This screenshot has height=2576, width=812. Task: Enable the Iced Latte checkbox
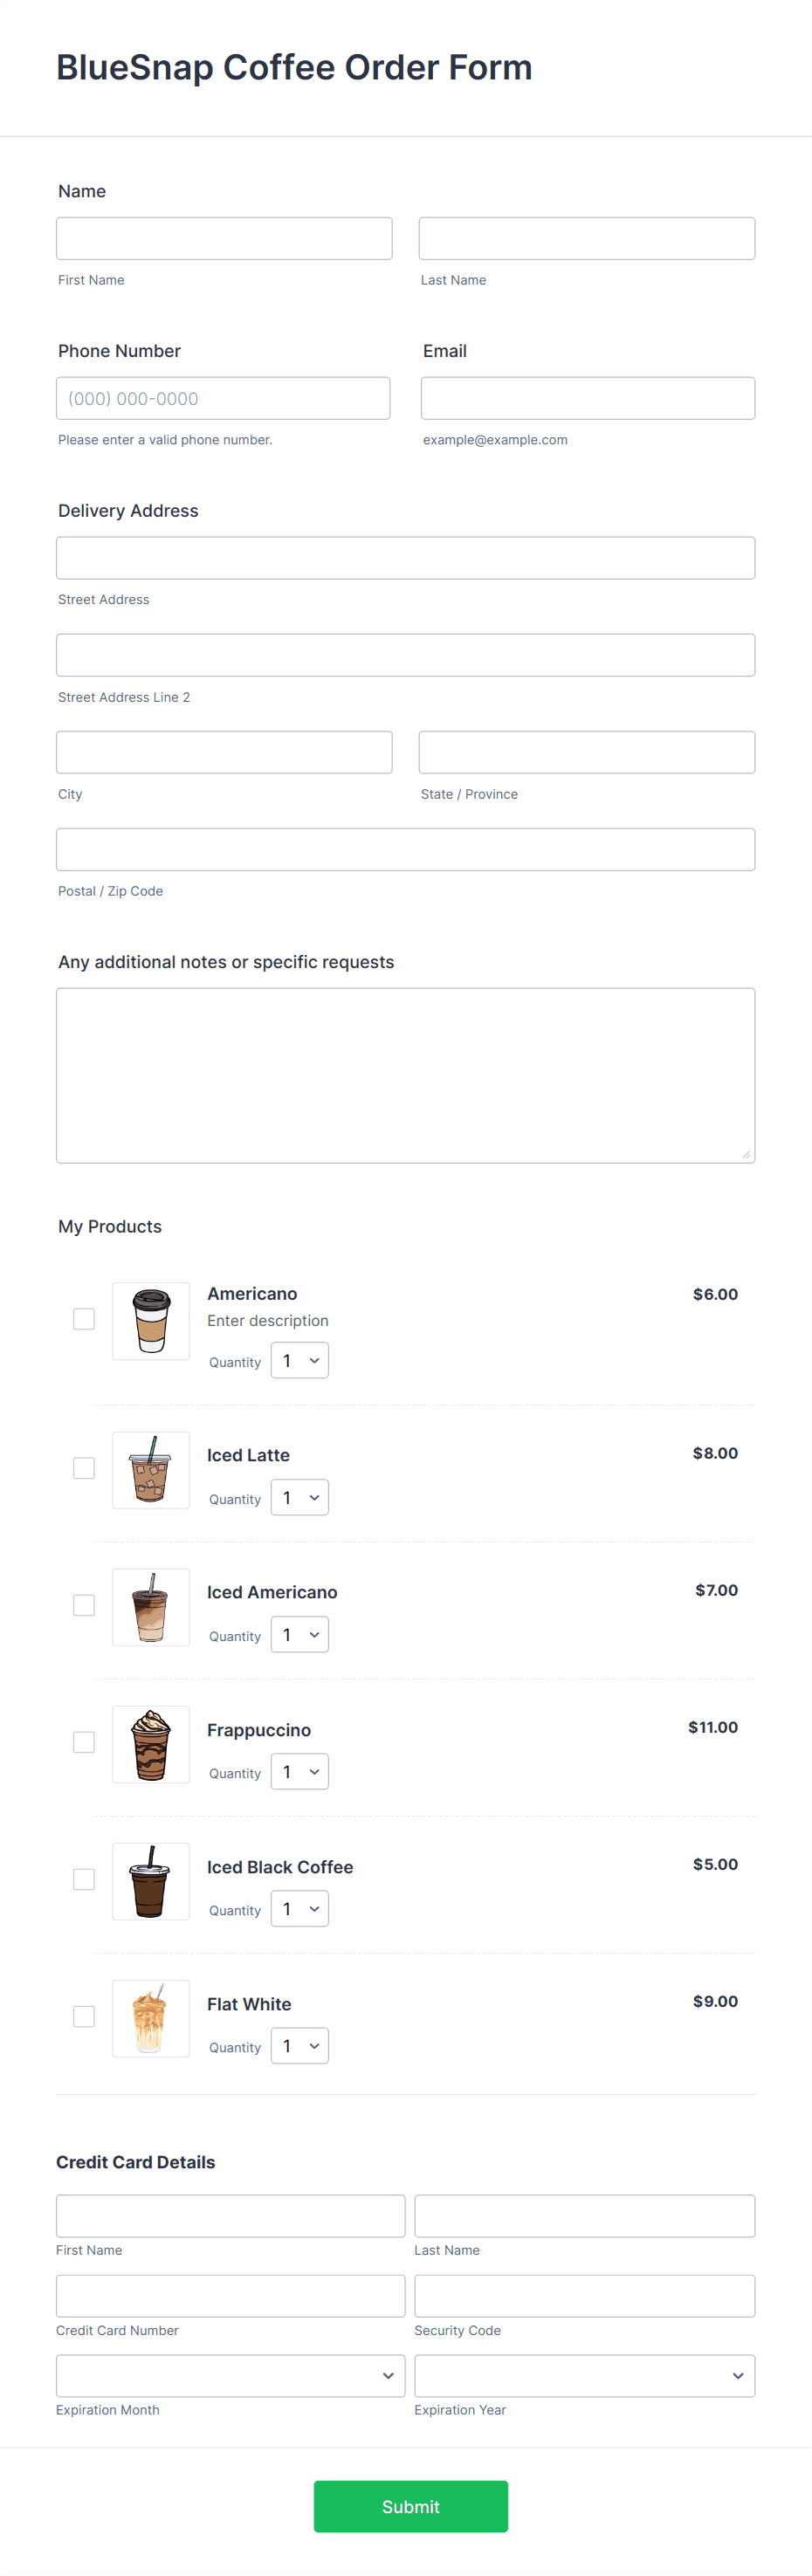[84, 1468]
